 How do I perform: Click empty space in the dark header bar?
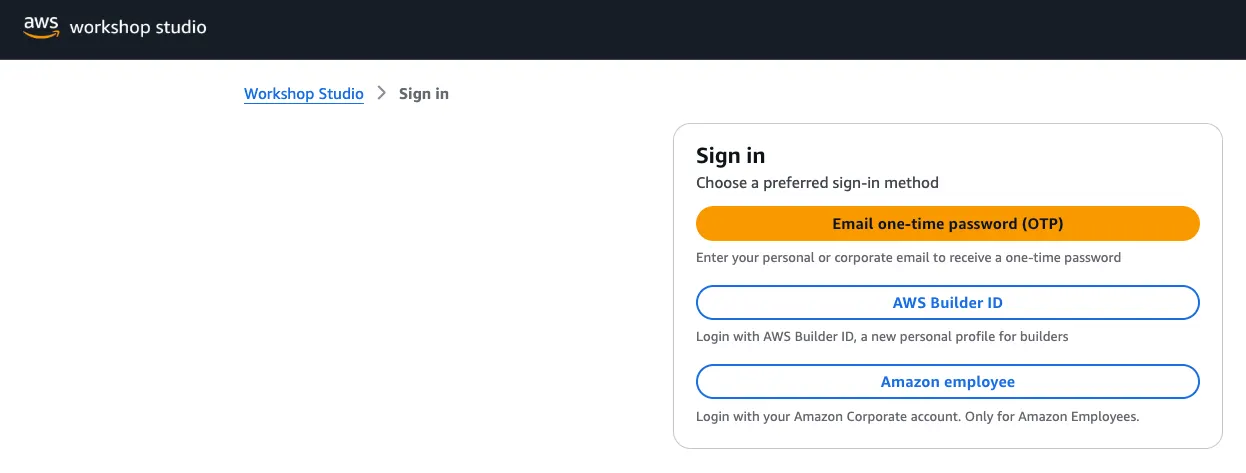click(700, 28)
